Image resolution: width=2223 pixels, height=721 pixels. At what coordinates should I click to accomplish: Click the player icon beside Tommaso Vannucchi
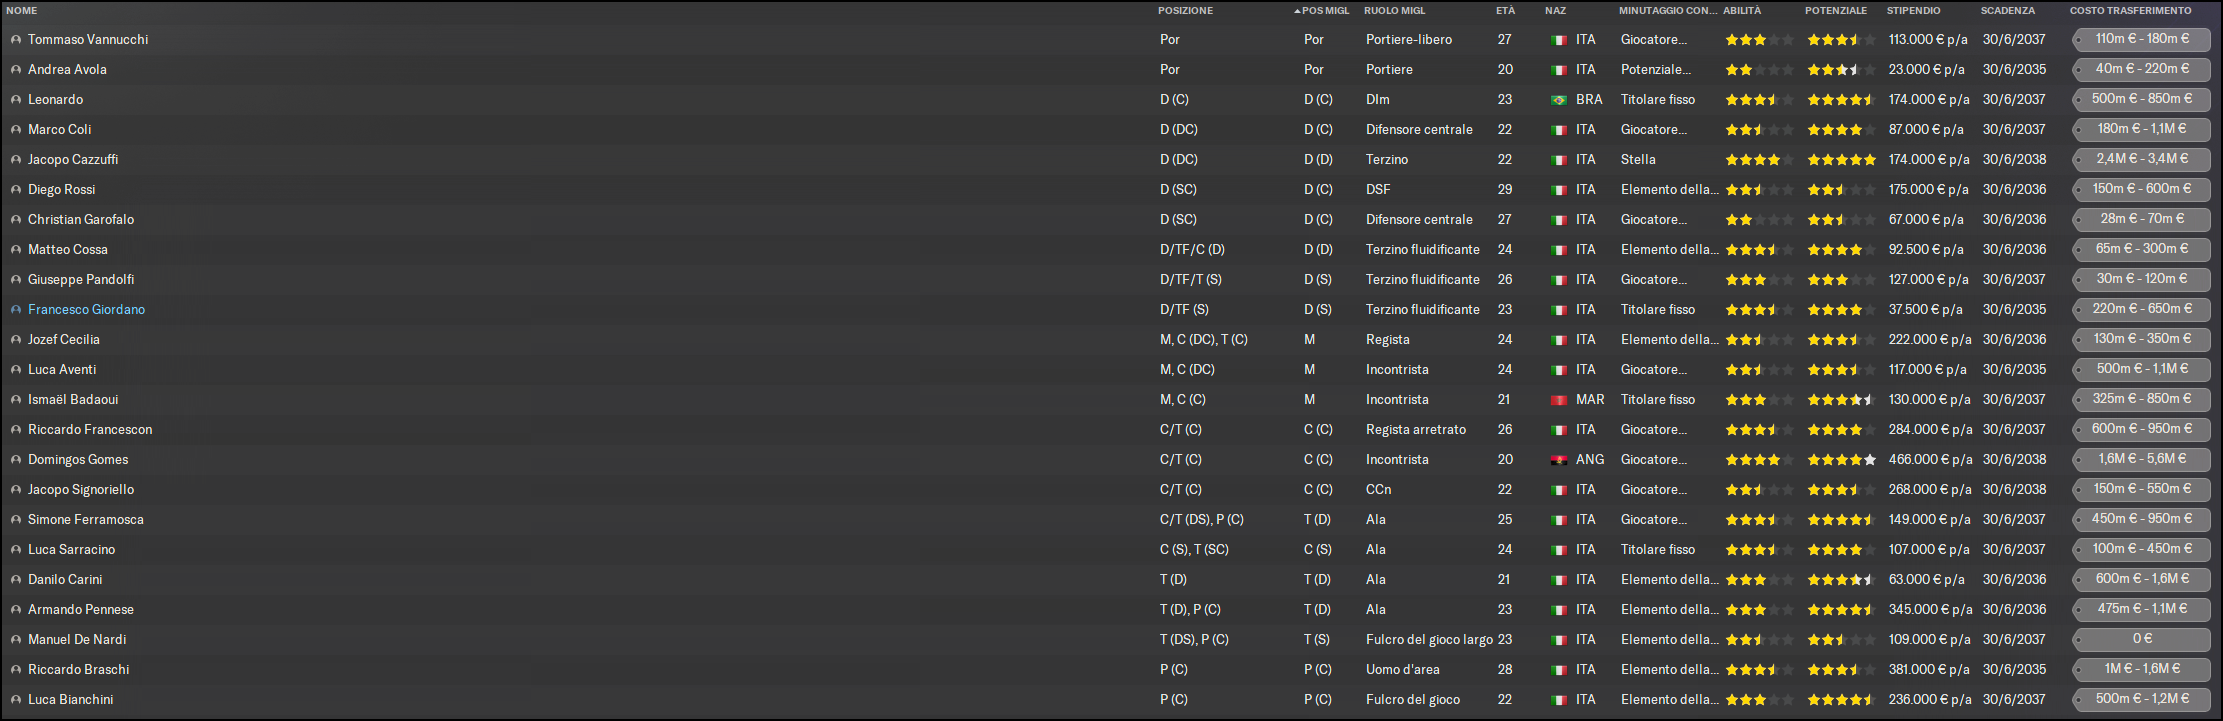pos(16,40)
